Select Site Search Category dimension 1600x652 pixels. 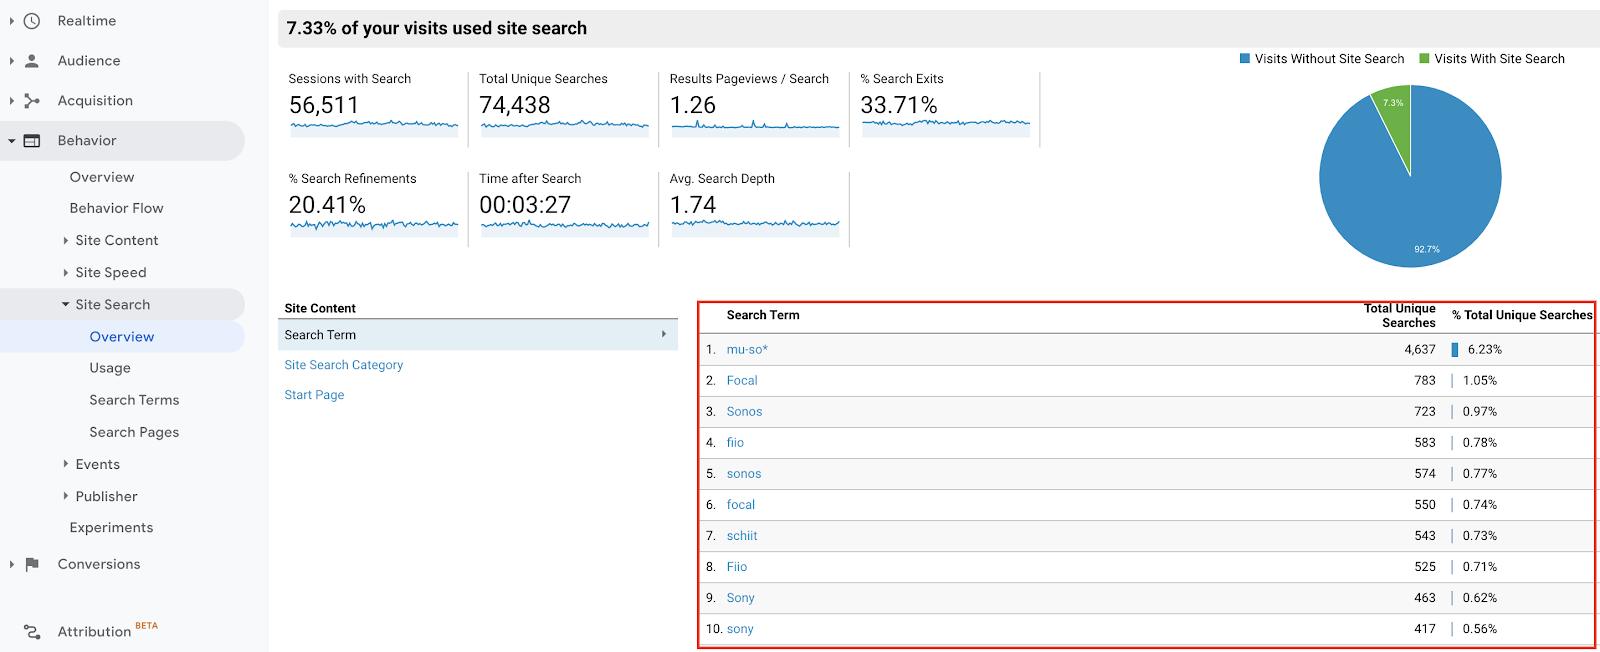pos(343,365)
